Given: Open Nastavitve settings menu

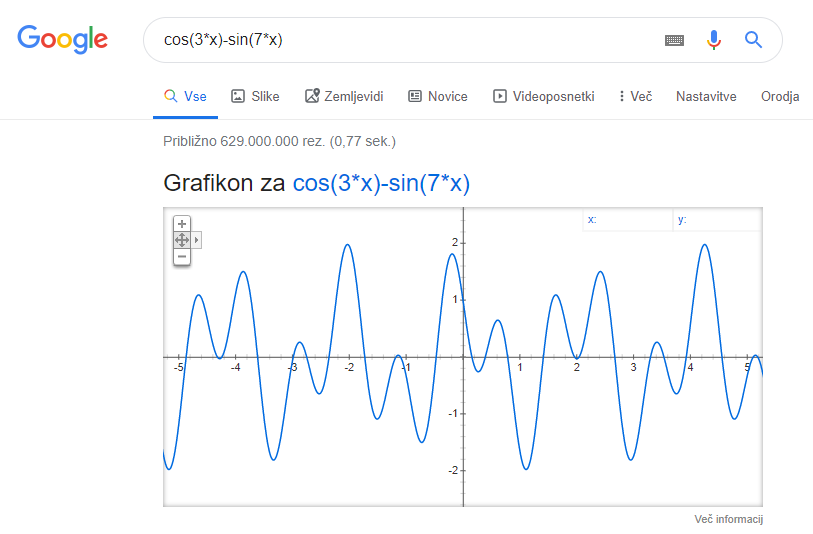Looking at the screenshot, I should [x=706, y=96].
